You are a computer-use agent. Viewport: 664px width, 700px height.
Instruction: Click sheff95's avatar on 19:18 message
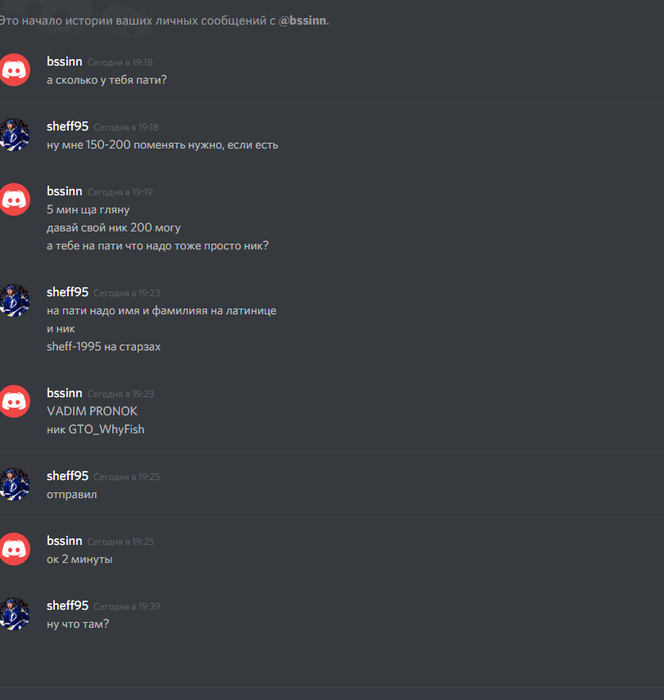[x=14, y=134]
